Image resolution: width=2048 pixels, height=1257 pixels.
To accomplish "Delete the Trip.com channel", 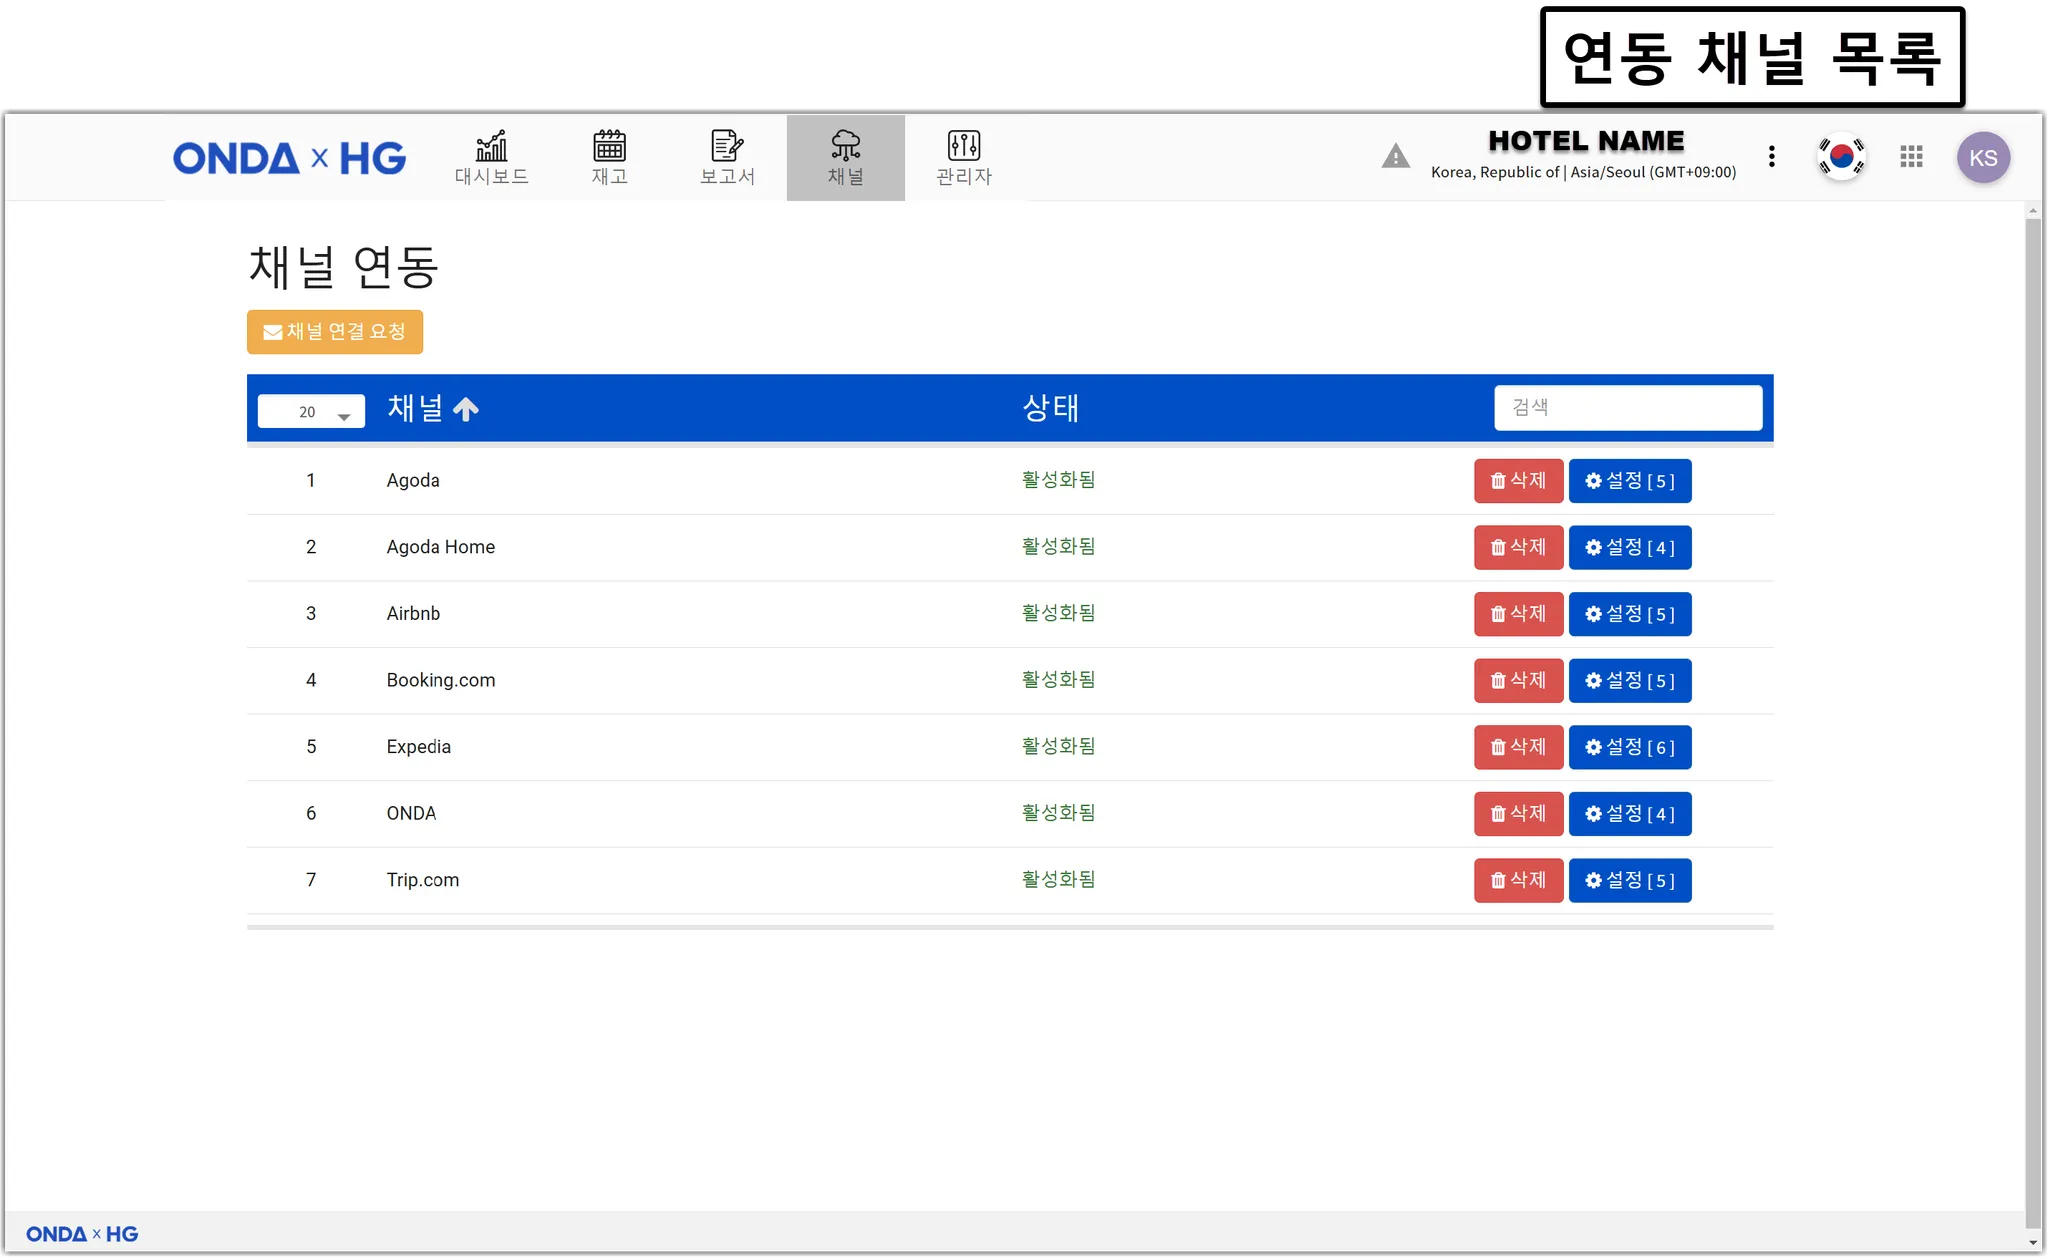I will 1518,881.
